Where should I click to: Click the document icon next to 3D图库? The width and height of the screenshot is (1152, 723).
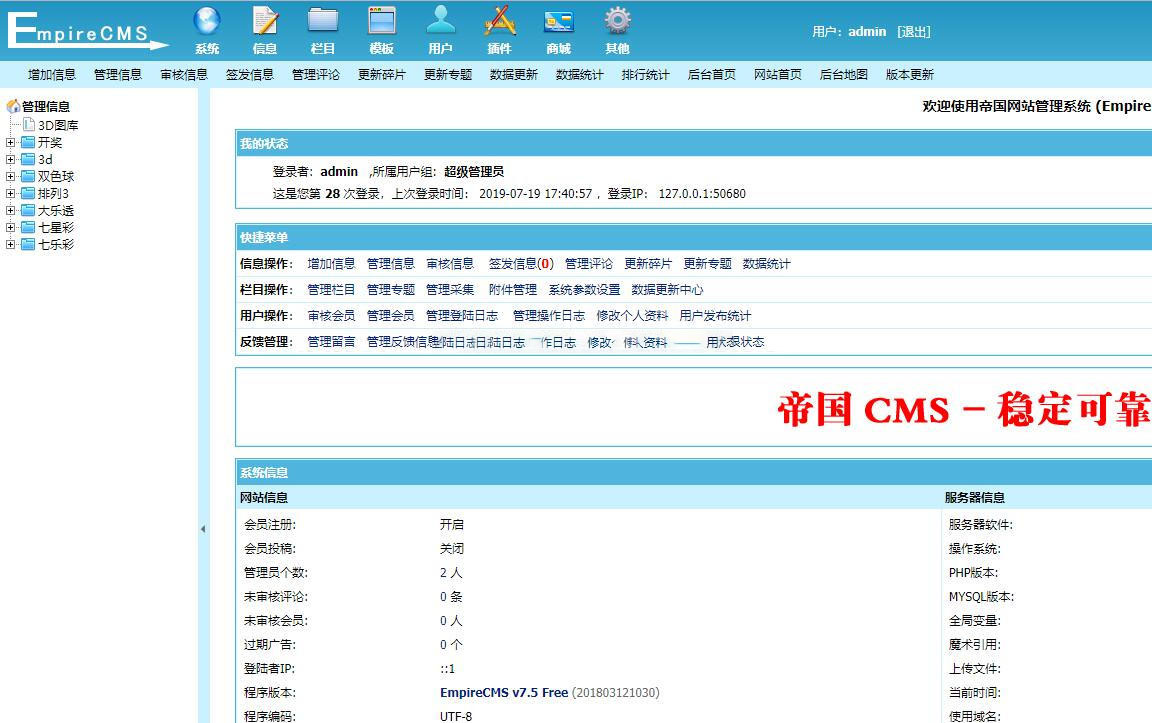click(29, 125)
